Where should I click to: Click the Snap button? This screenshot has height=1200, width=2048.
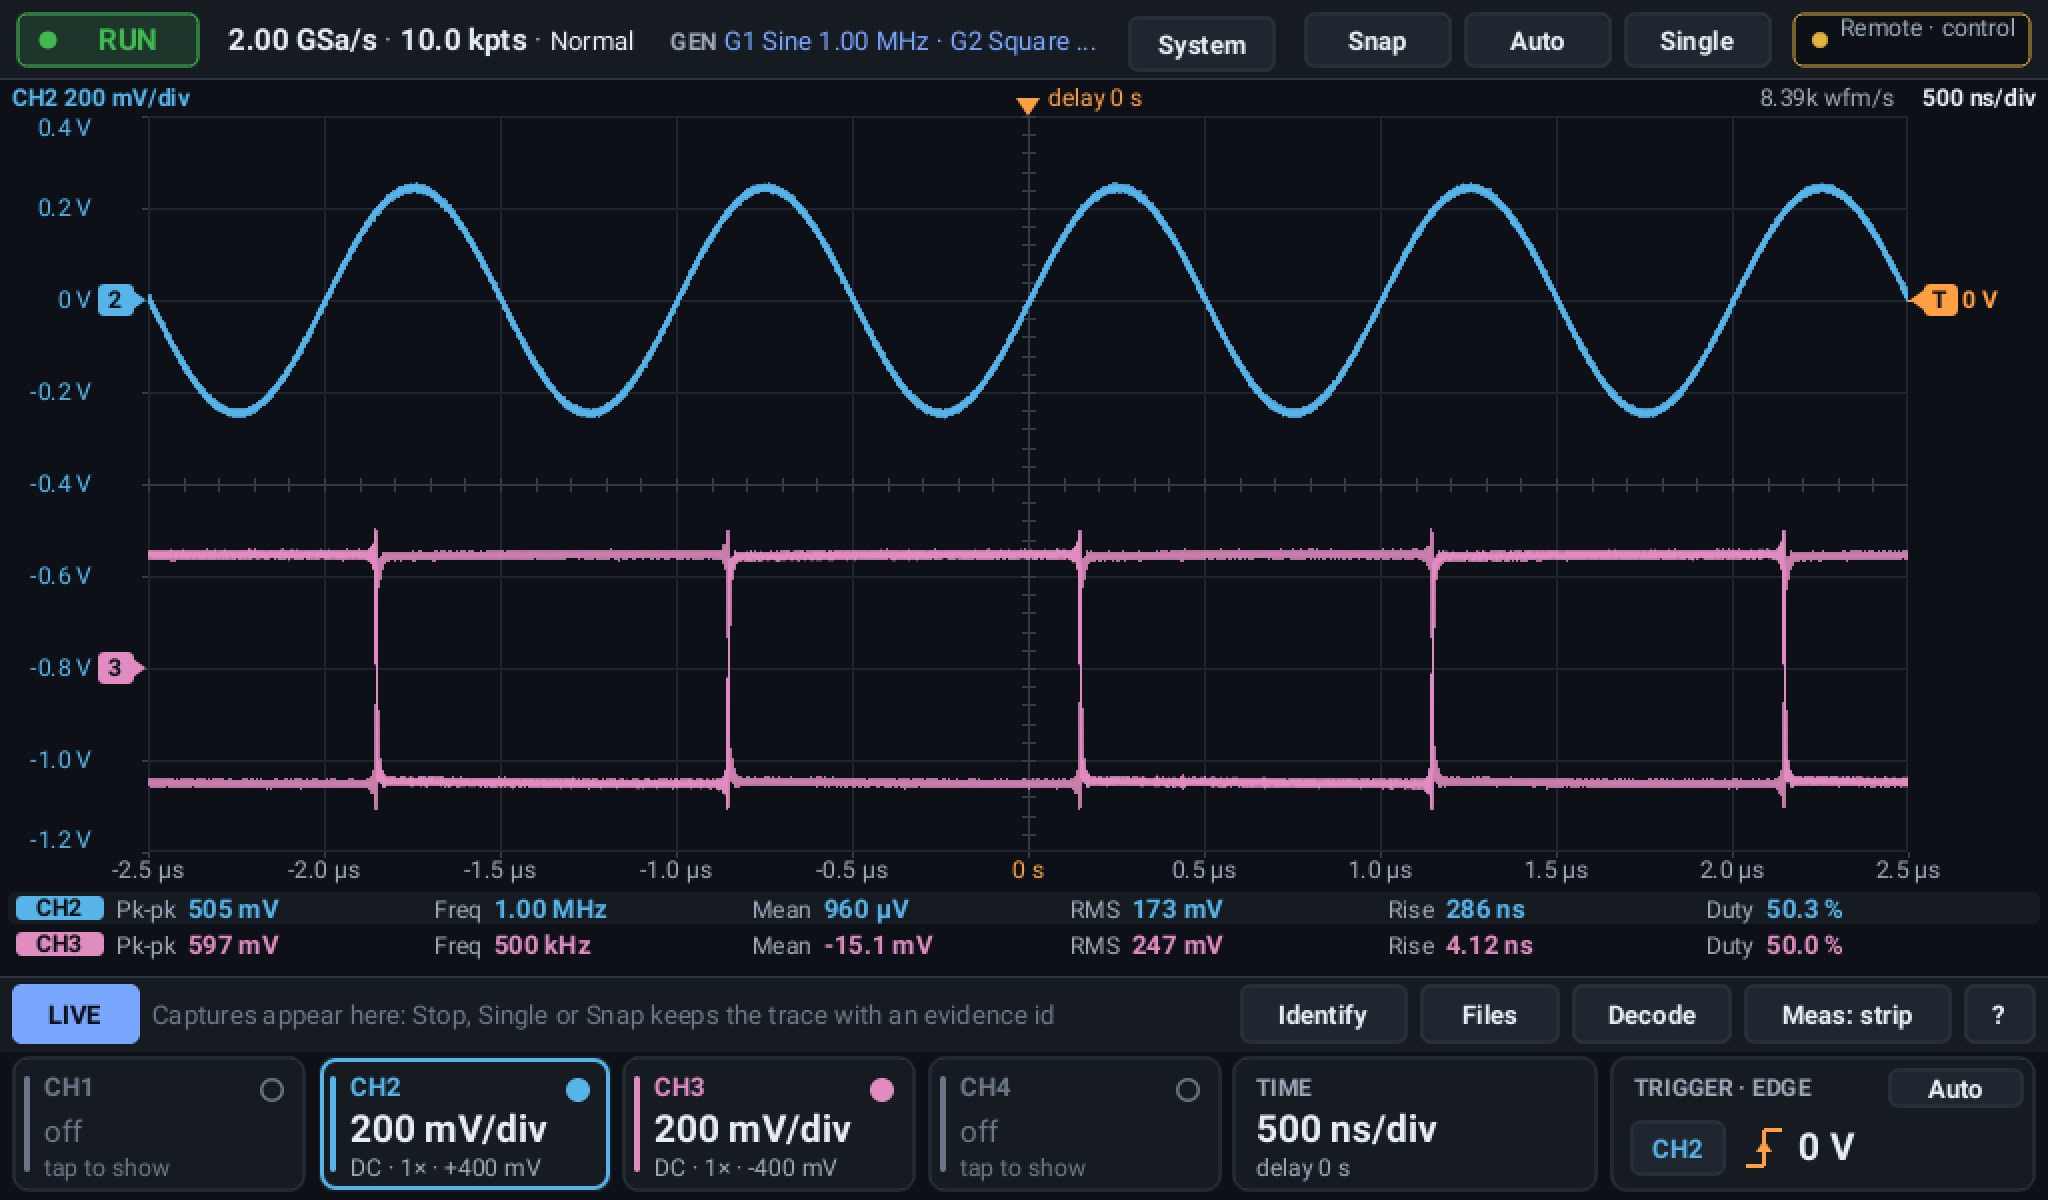(1377, 41)
